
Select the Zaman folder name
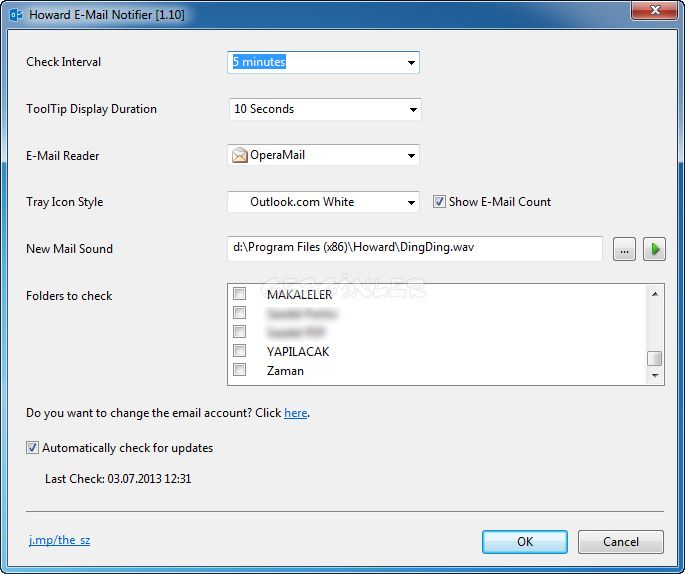click(285, 371)
